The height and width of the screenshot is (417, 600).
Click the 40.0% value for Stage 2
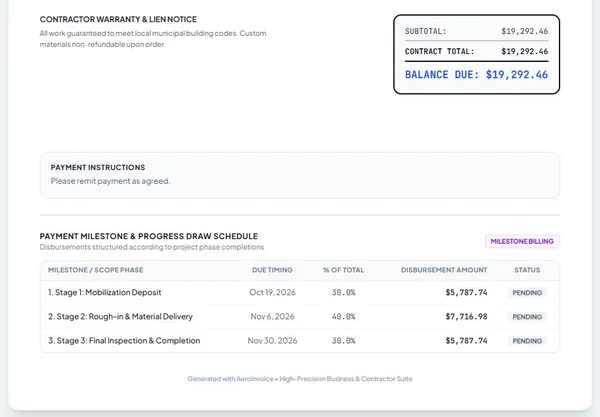tap(344, 316)
